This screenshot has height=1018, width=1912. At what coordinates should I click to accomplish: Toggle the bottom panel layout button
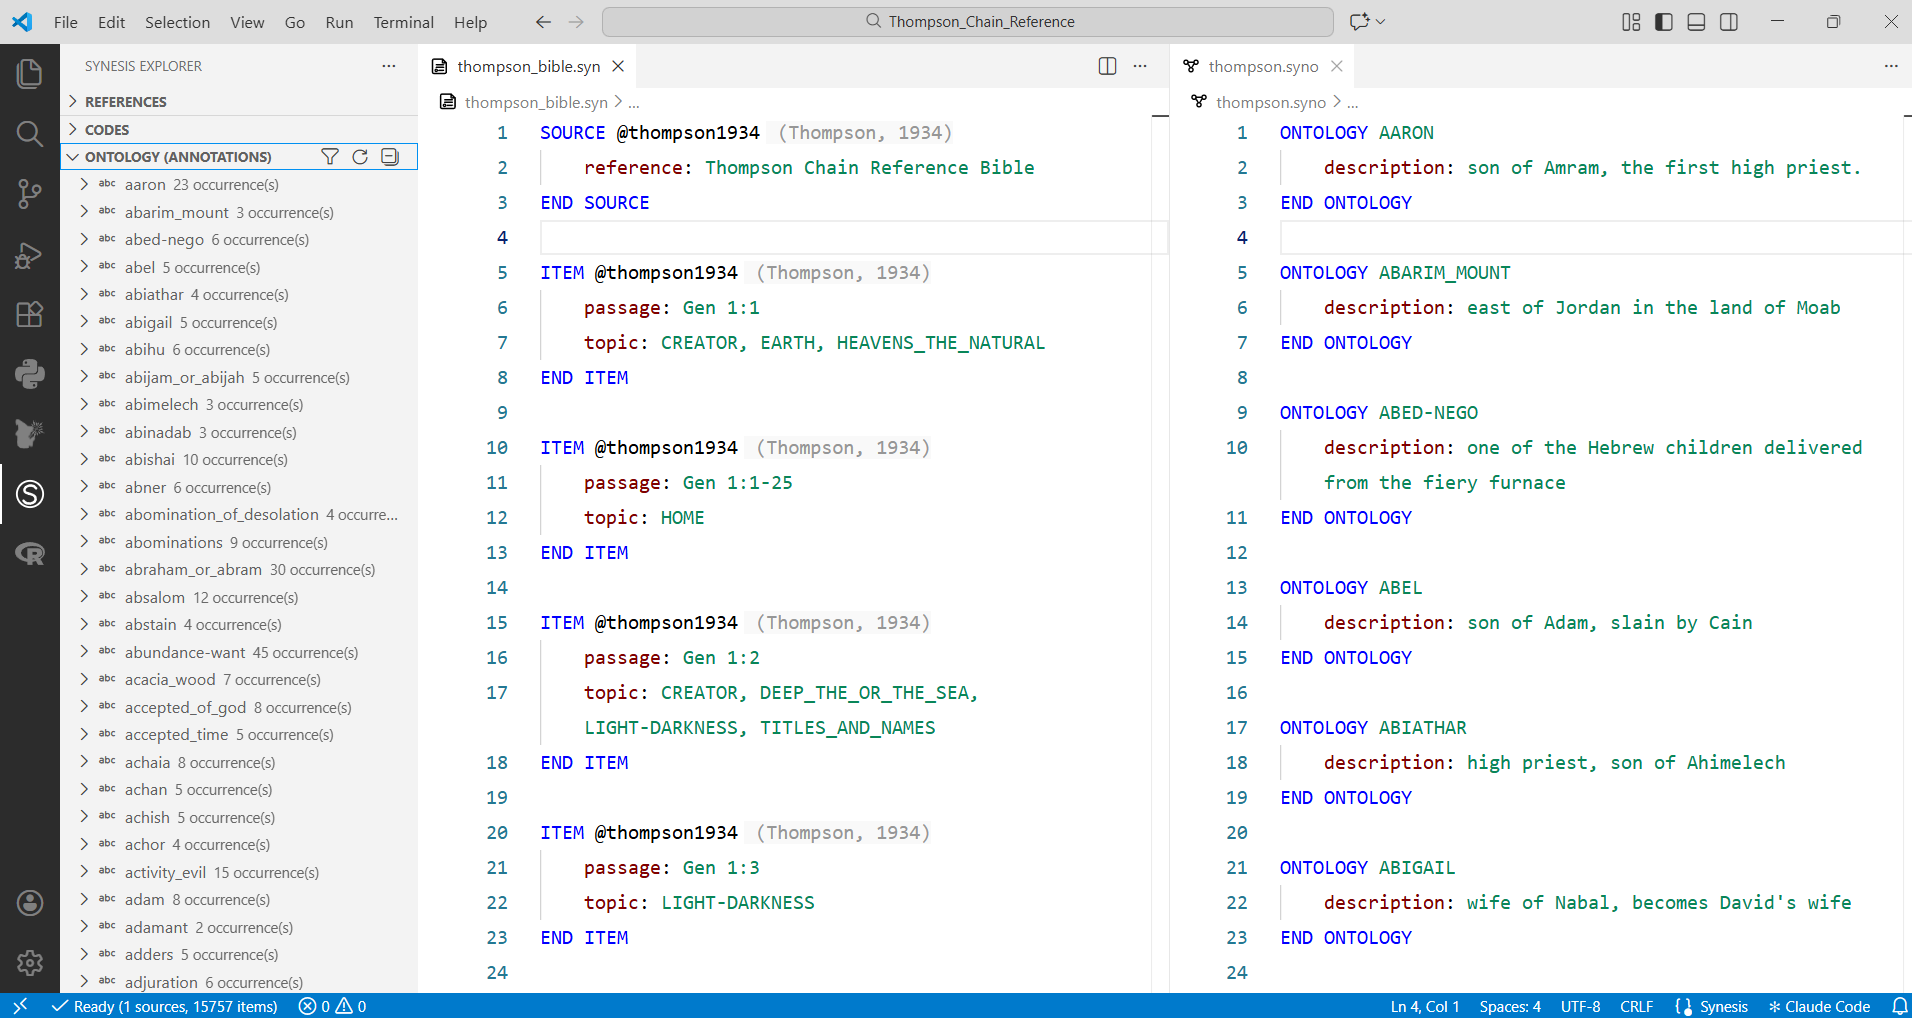(1696, 22)
